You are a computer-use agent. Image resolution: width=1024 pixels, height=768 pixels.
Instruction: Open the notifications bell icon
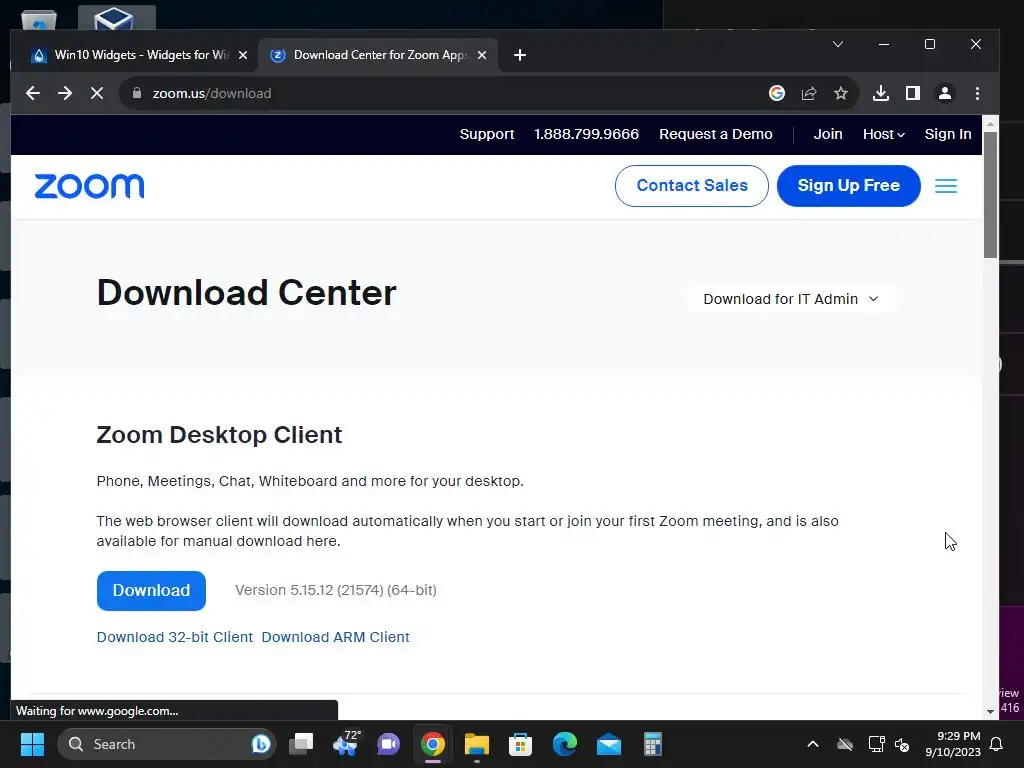997,744
